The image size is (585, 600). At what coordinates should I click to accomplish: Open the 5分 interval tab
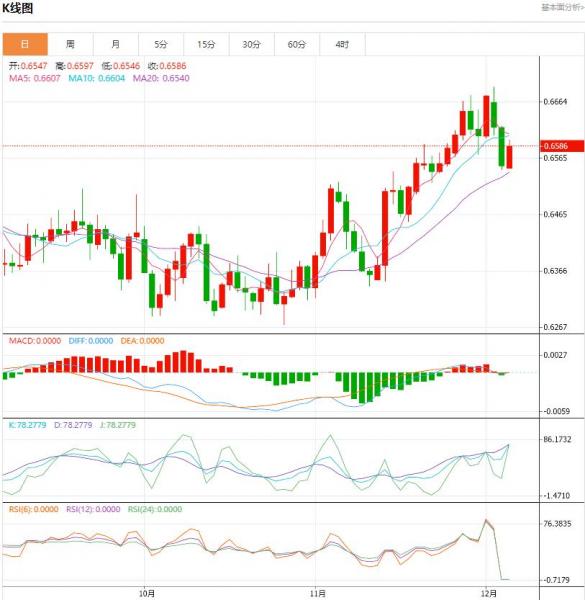point(161,44)
